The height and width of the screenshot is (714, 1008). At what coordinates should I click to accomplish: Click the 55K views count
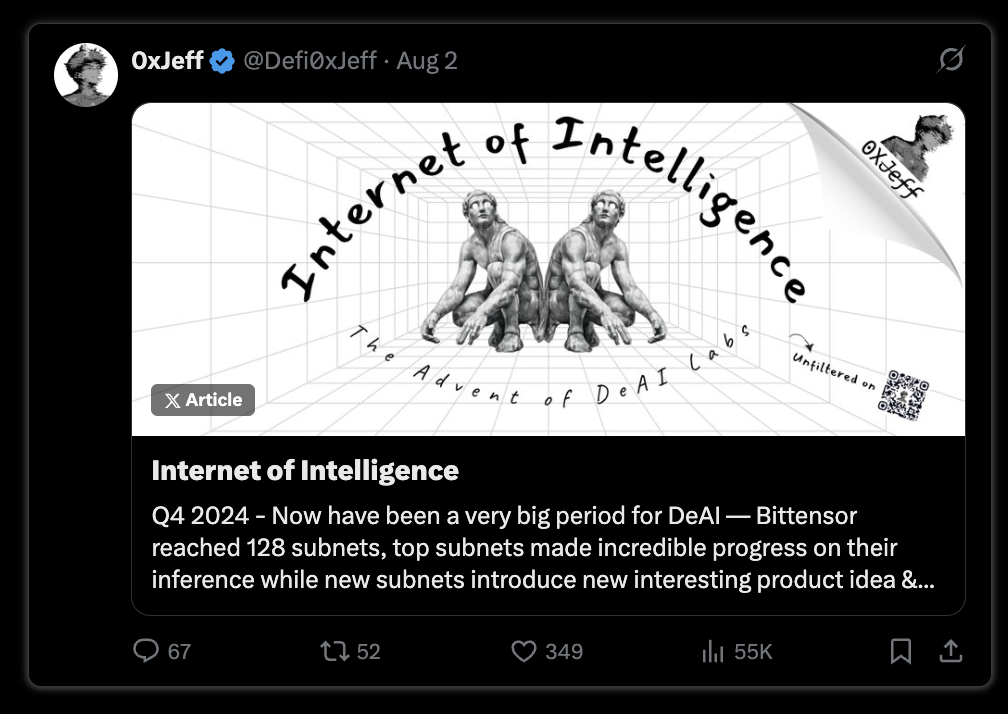(x=753, y=652)
